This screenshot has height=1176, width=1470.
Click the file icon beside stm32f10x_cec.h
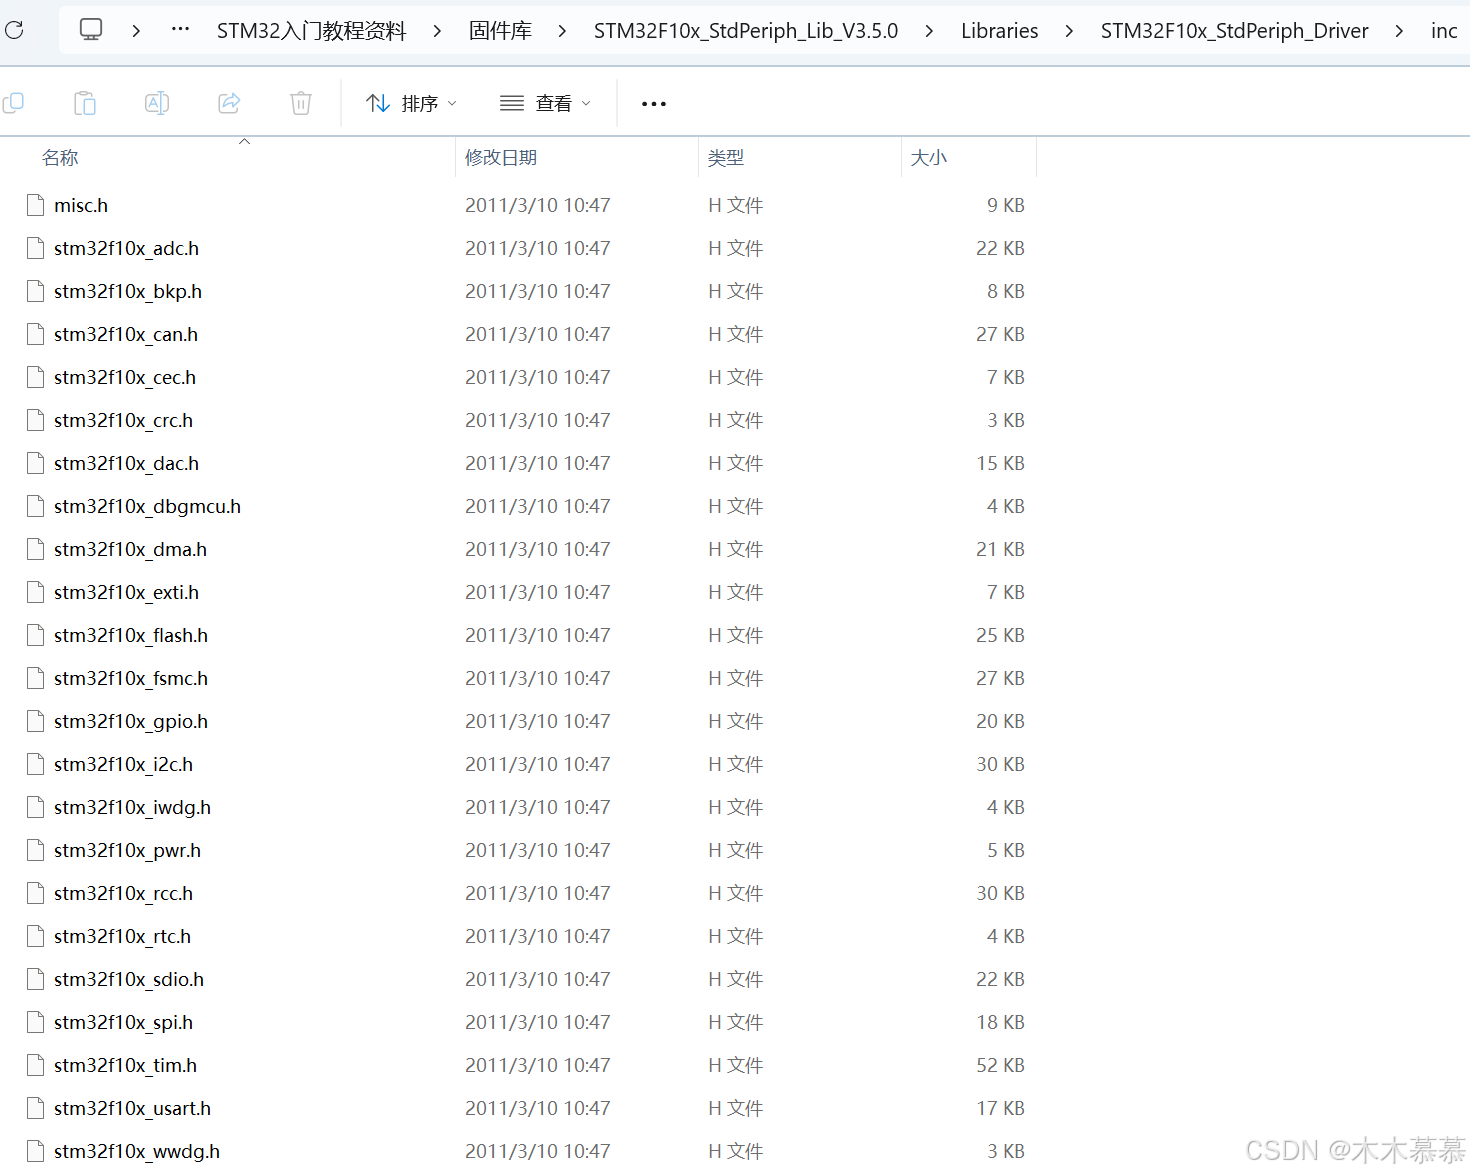pos(36,377)
